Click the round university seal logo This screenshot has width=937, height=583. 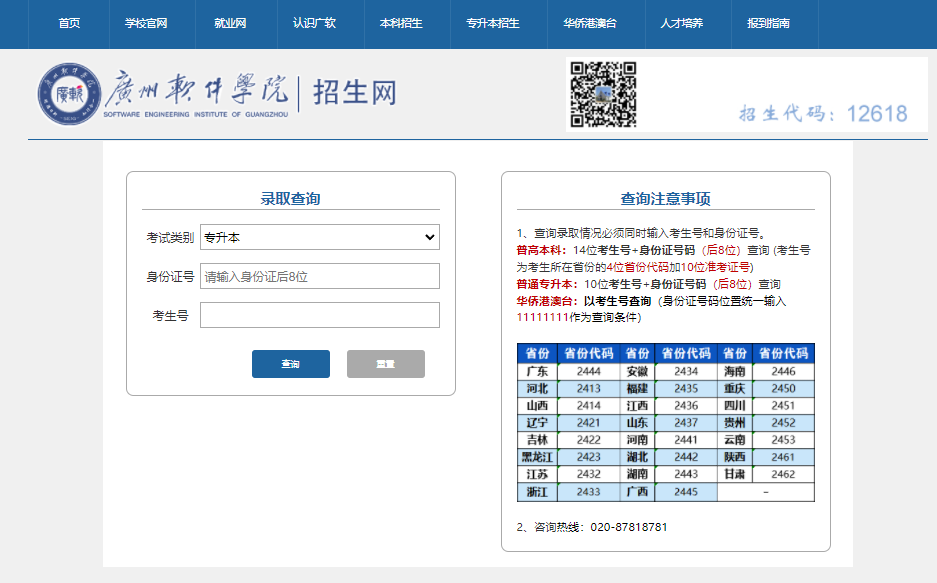[x=68, y=94]
